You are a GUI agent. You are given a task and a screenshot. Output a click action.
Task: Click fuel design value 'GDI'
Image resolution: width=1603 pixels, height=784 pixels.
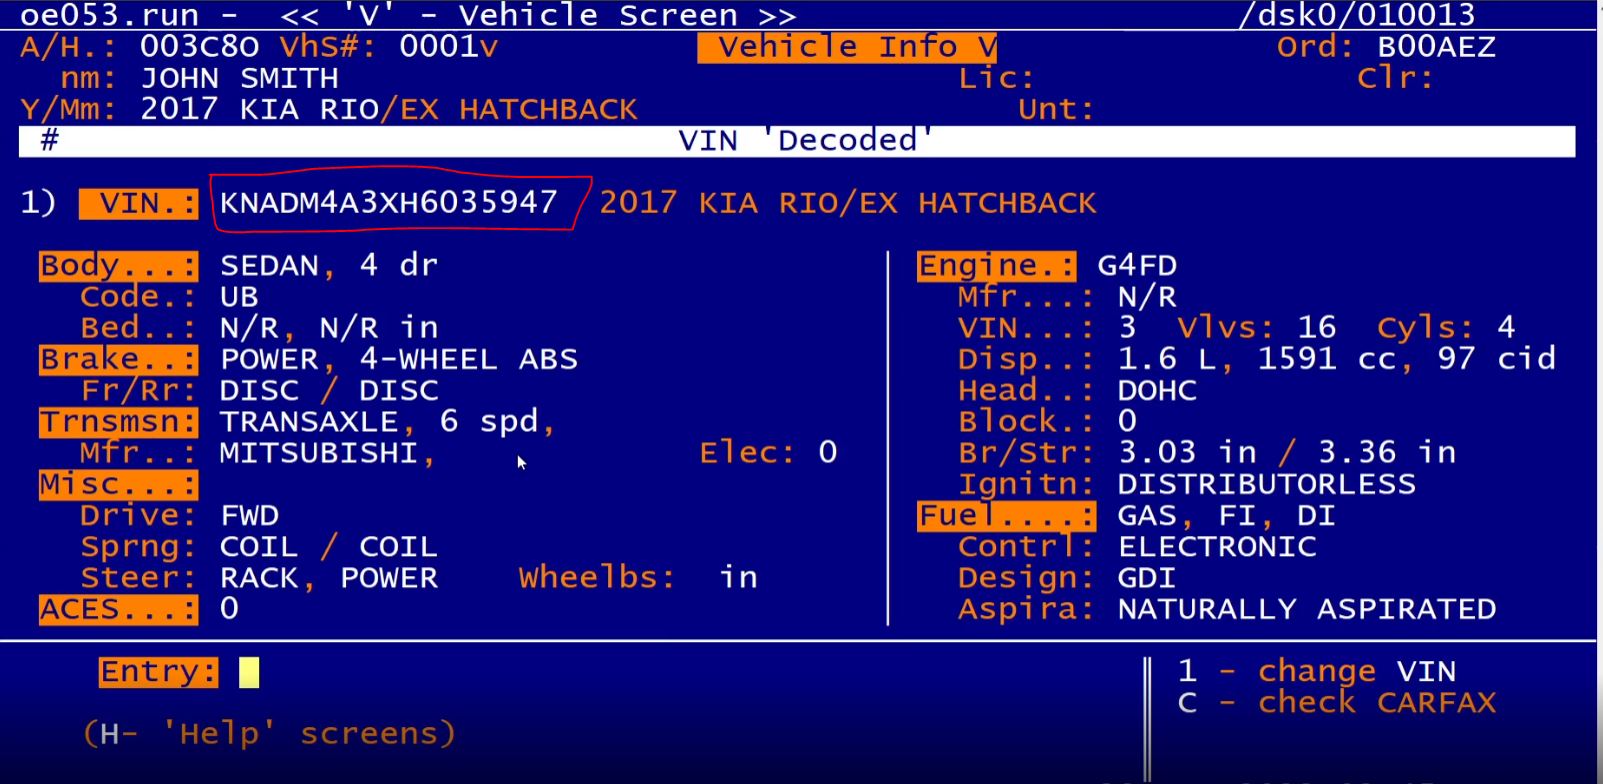tap(1147, 578)
